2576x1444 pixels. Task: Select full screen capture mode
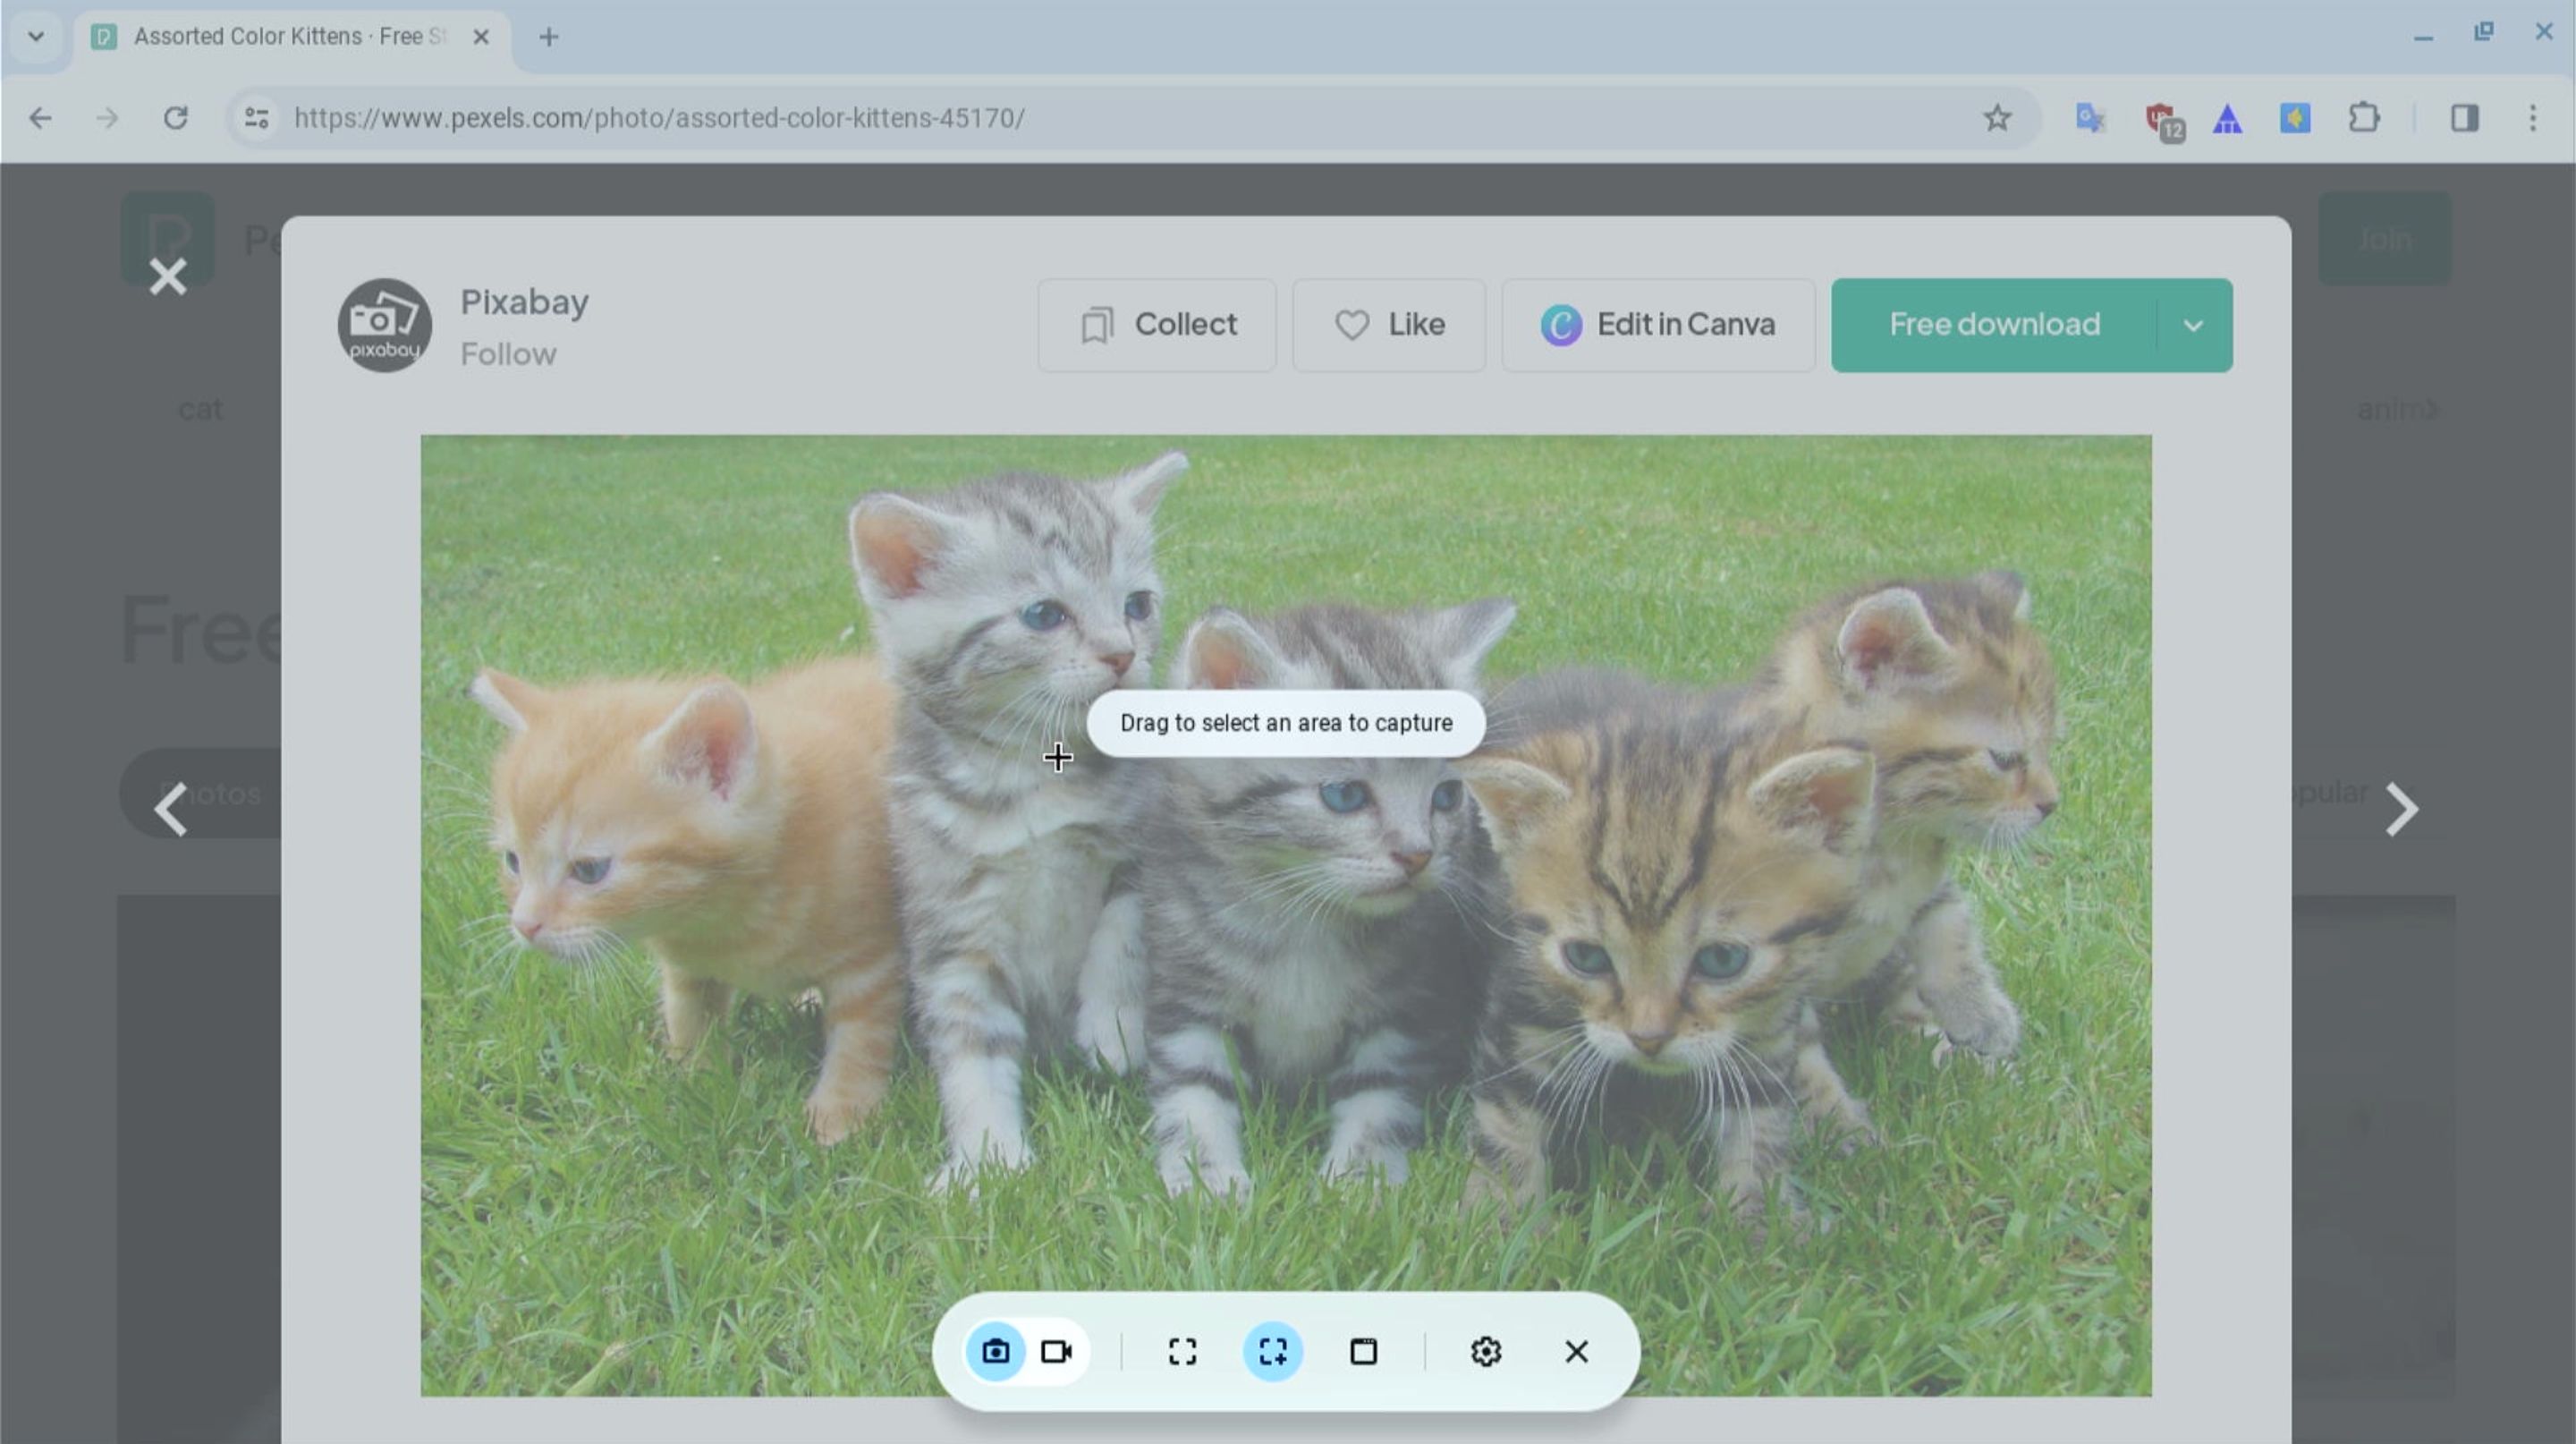tap(1182, 1352)
